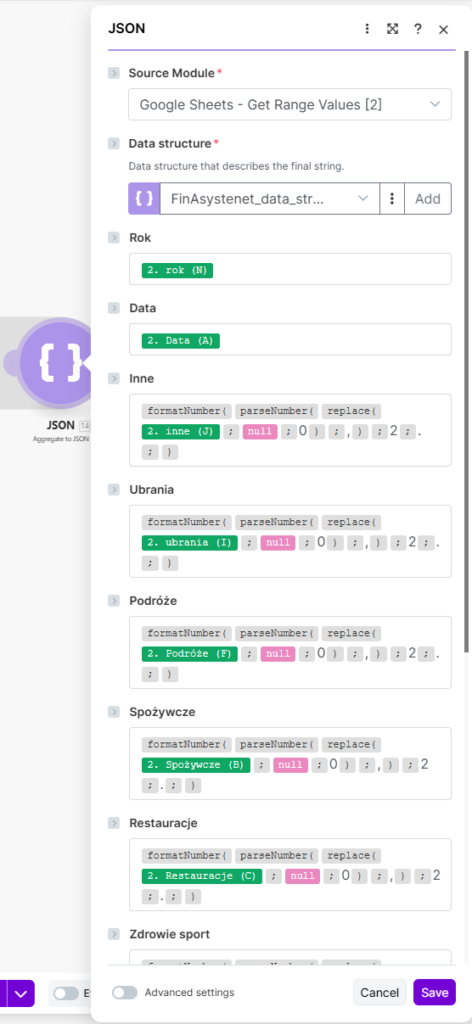Toggle Advanced settings switch
472x1024 pixels.
[125, 993]
